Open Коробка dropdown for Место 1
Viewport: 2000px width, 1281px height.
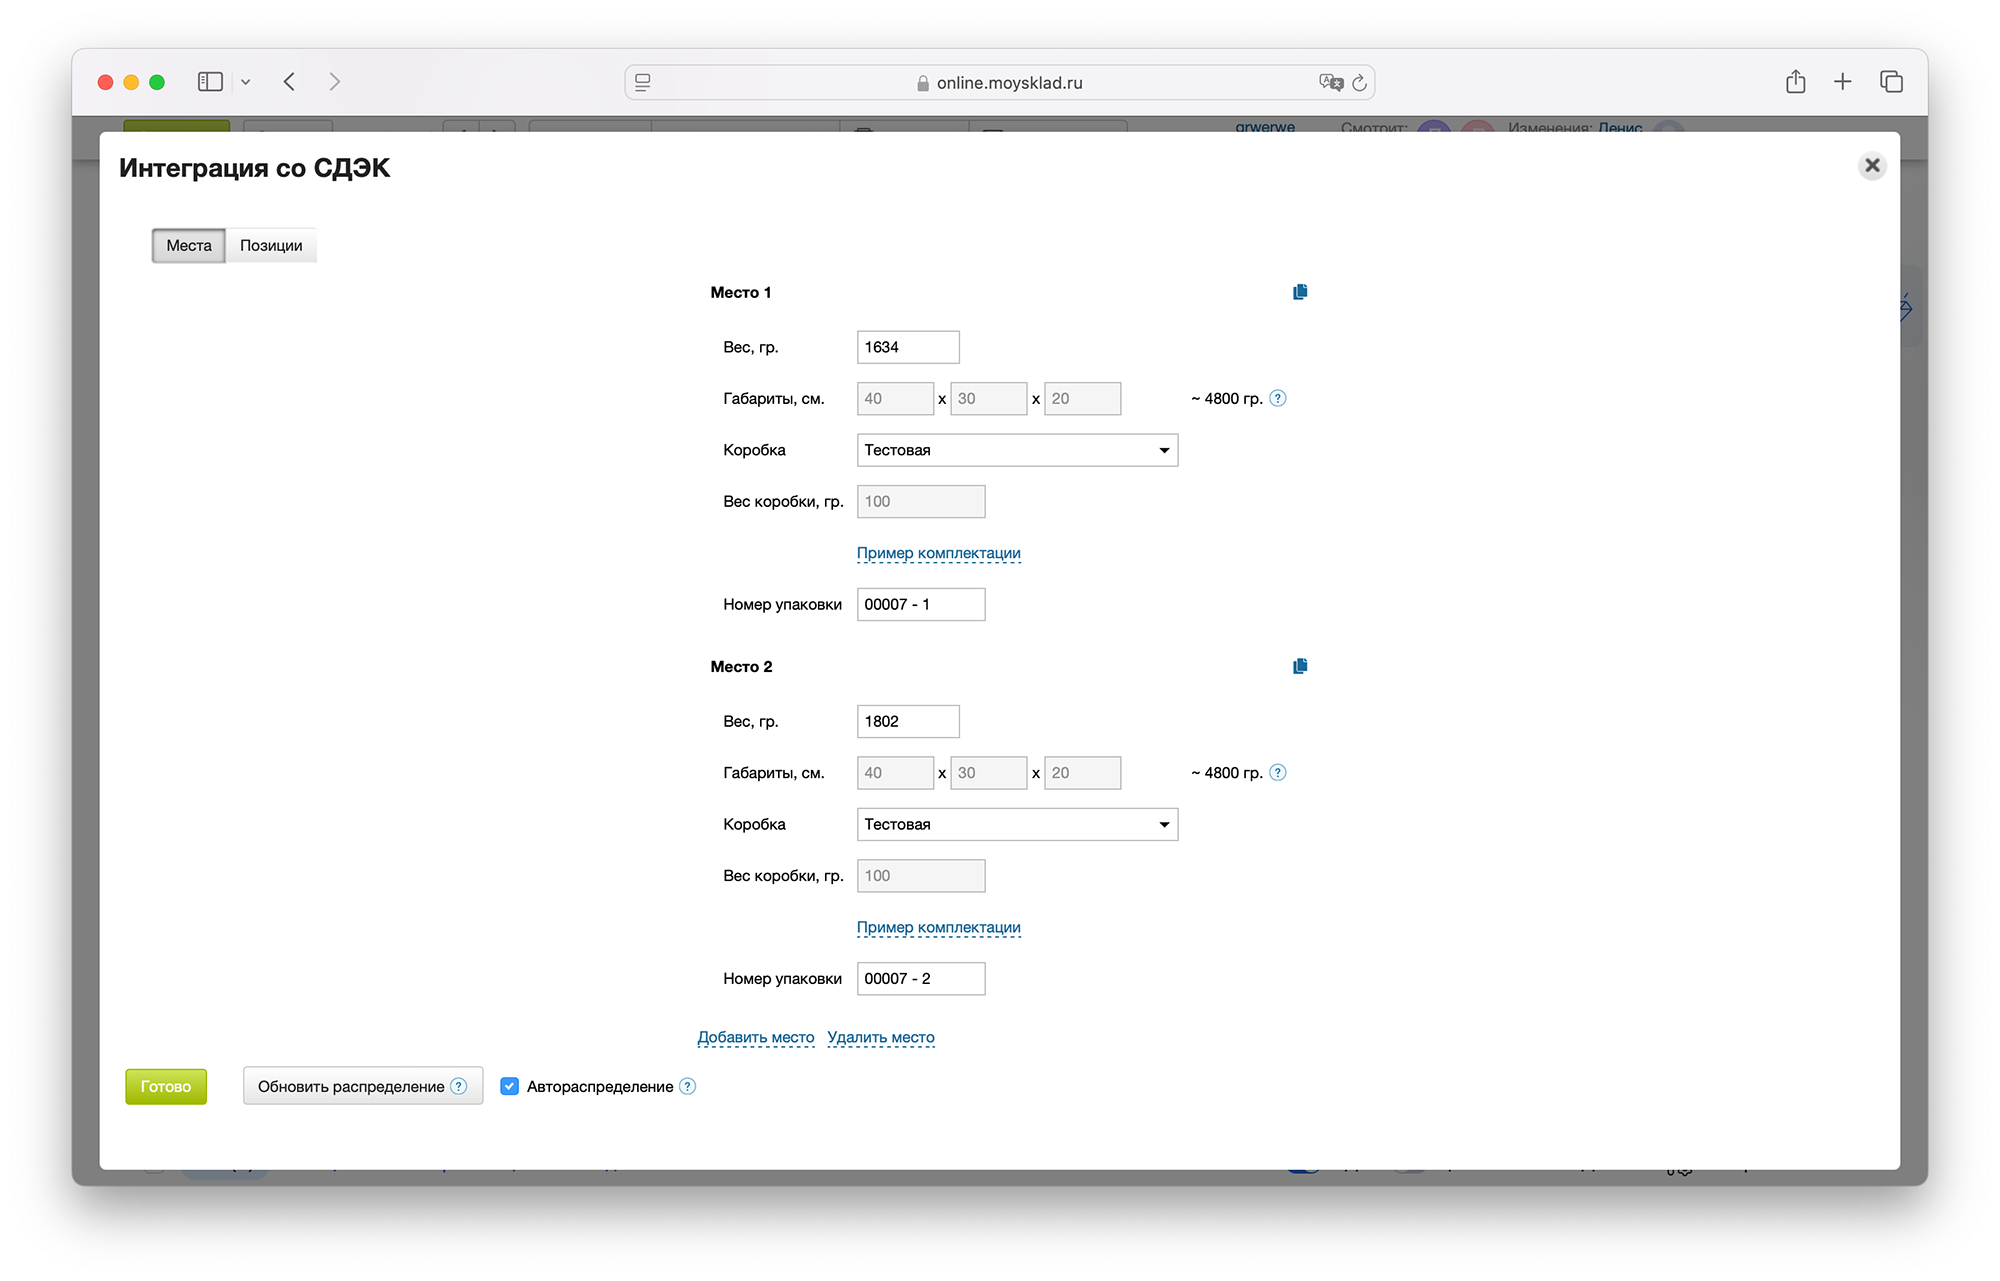point(1017,450)
